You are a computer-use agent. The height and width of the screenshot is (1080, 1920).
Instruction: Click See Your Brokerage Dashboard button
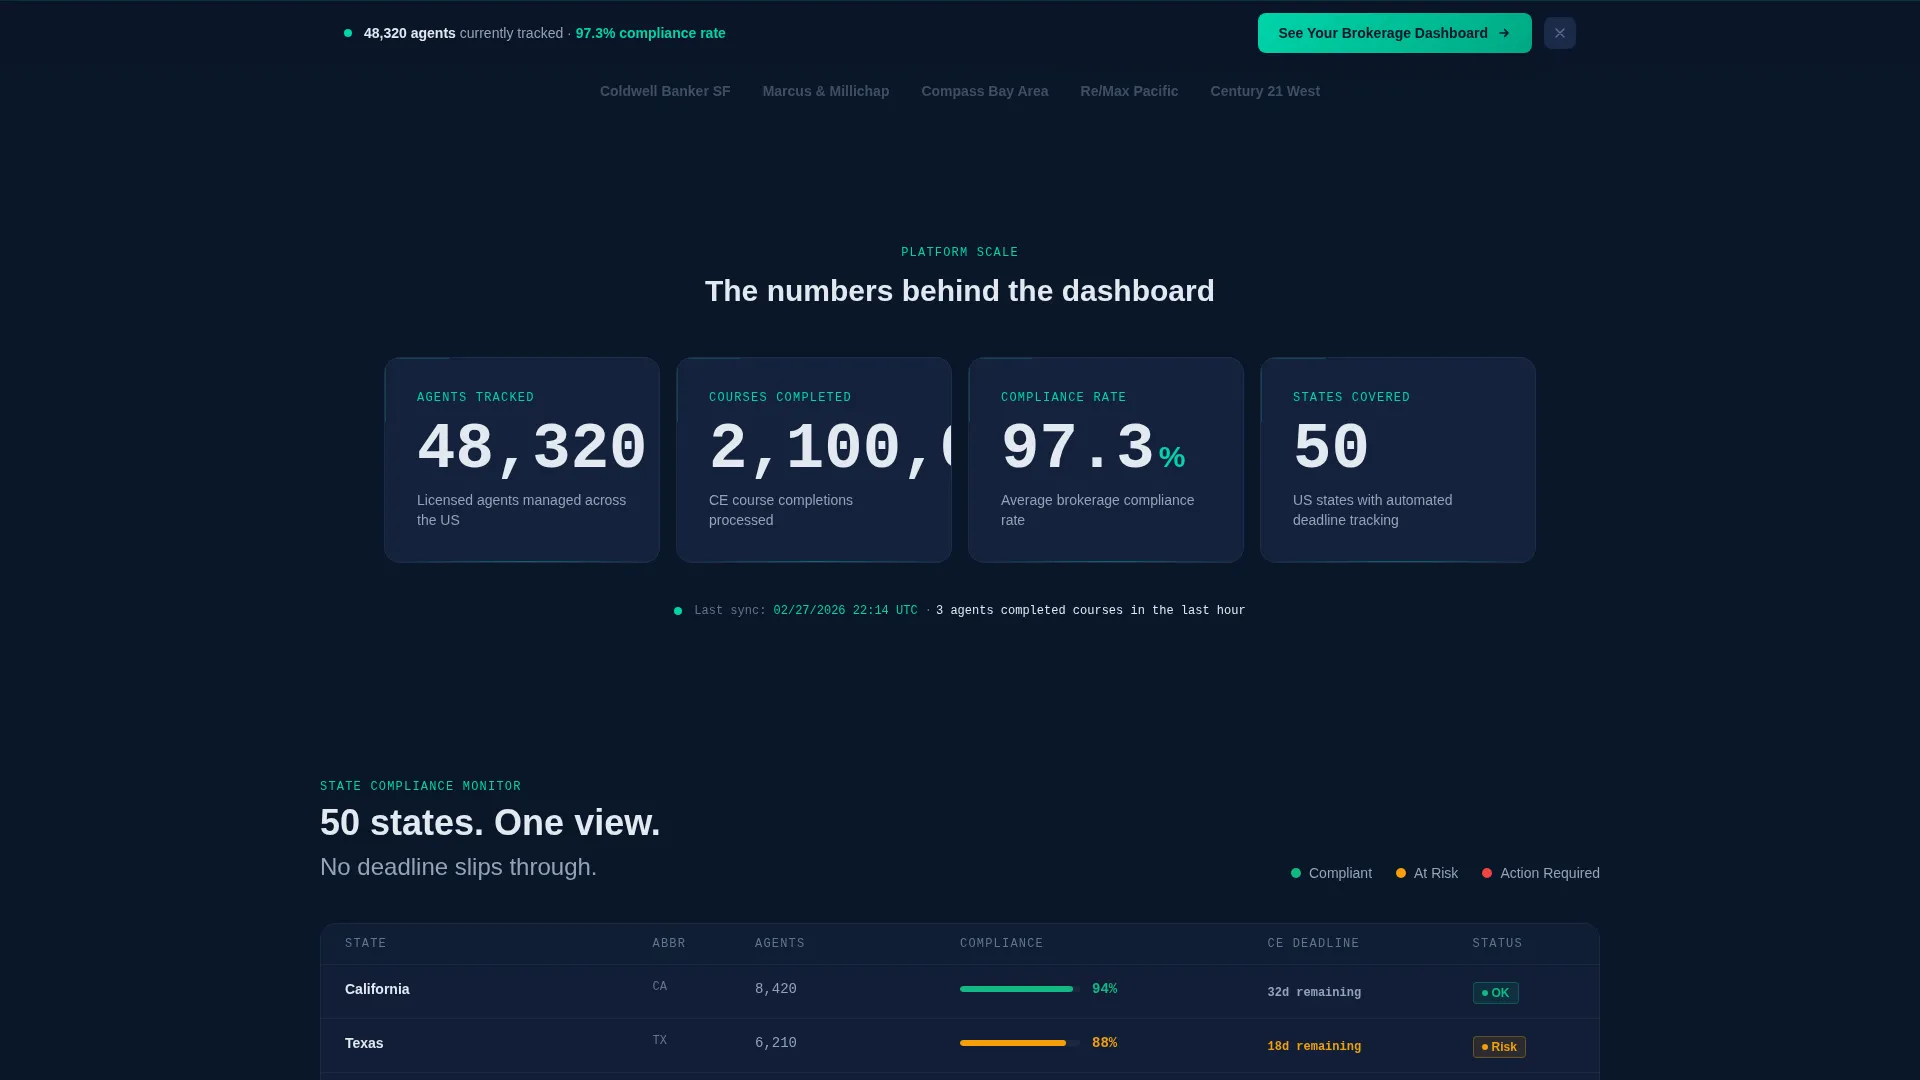tap(1394, 33)
